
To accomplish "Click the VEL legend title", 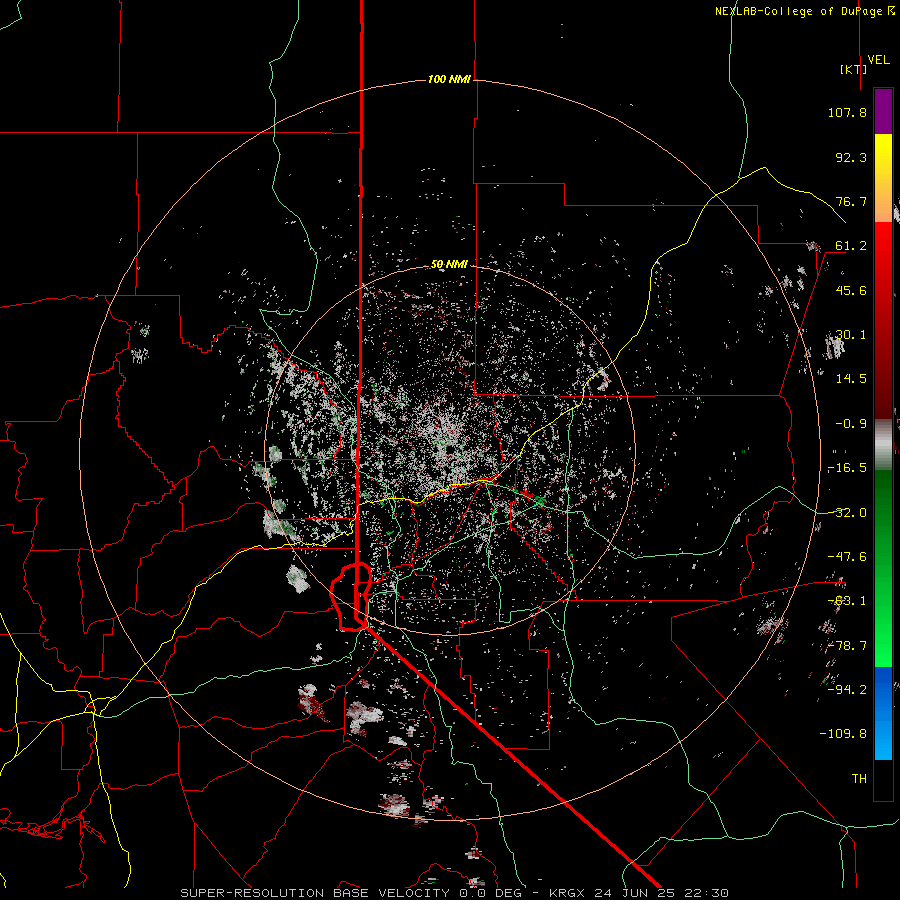I will point(878,60).
